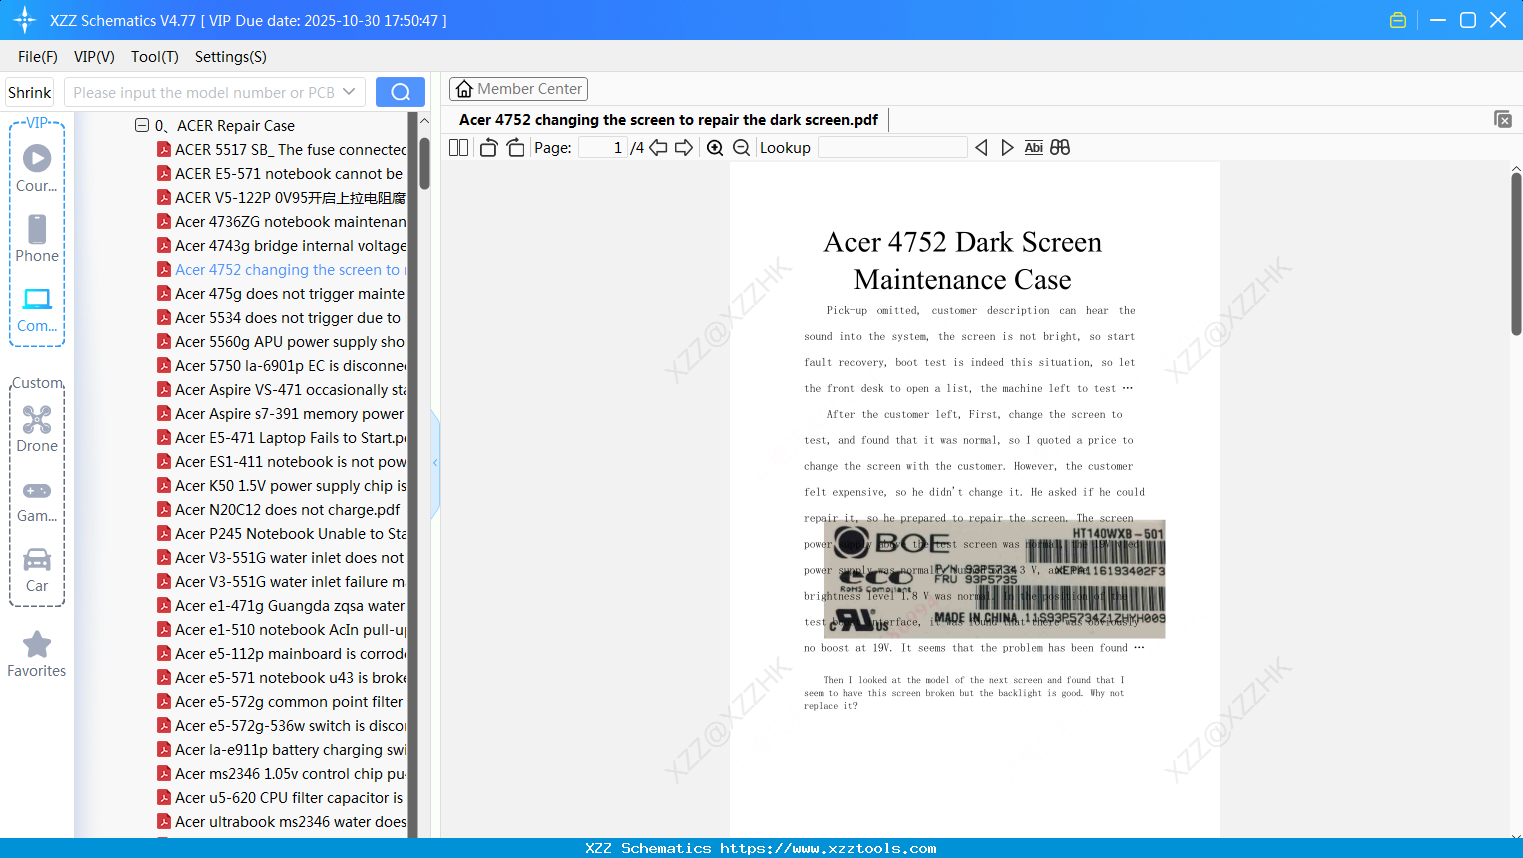This screenshot has height=858, width=1523.
Task: Zoom out of the PDF document
Action: pos(742,148)
